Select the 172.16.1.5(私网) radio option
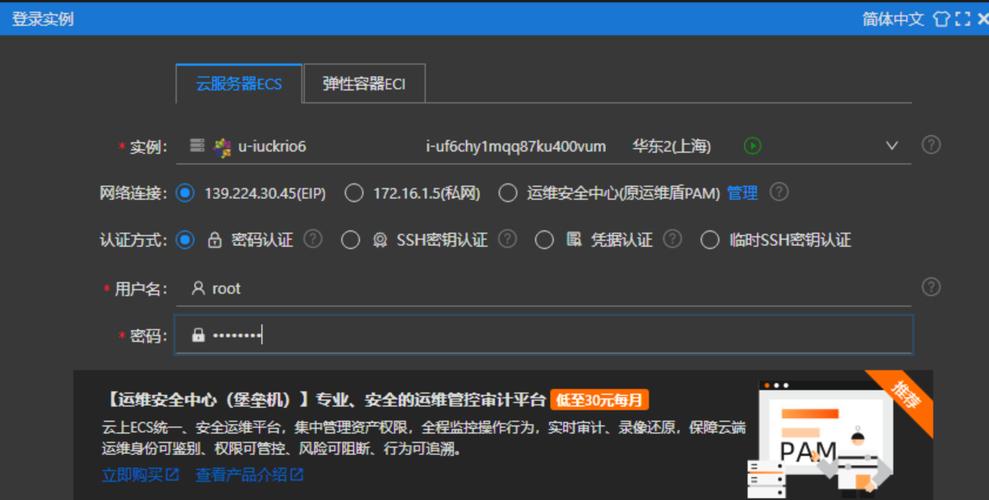This screenshot has width=989, height=500. click(354, 193)
